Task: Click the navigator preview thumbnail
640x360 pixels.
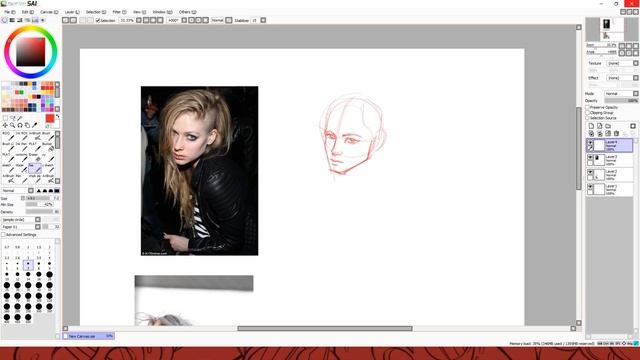Action: [611, 29]
